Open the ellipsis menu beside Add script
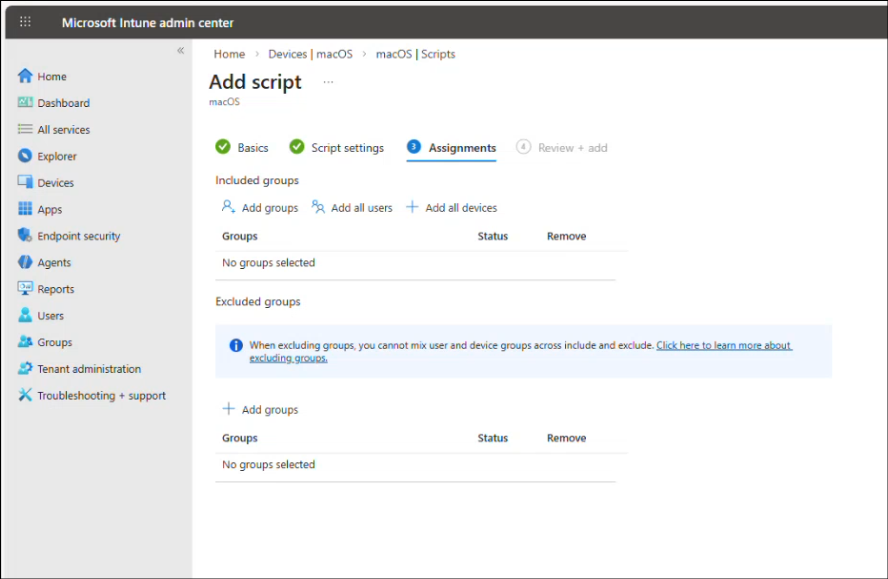This screenshot has width=888, height=579. (328, 82)
